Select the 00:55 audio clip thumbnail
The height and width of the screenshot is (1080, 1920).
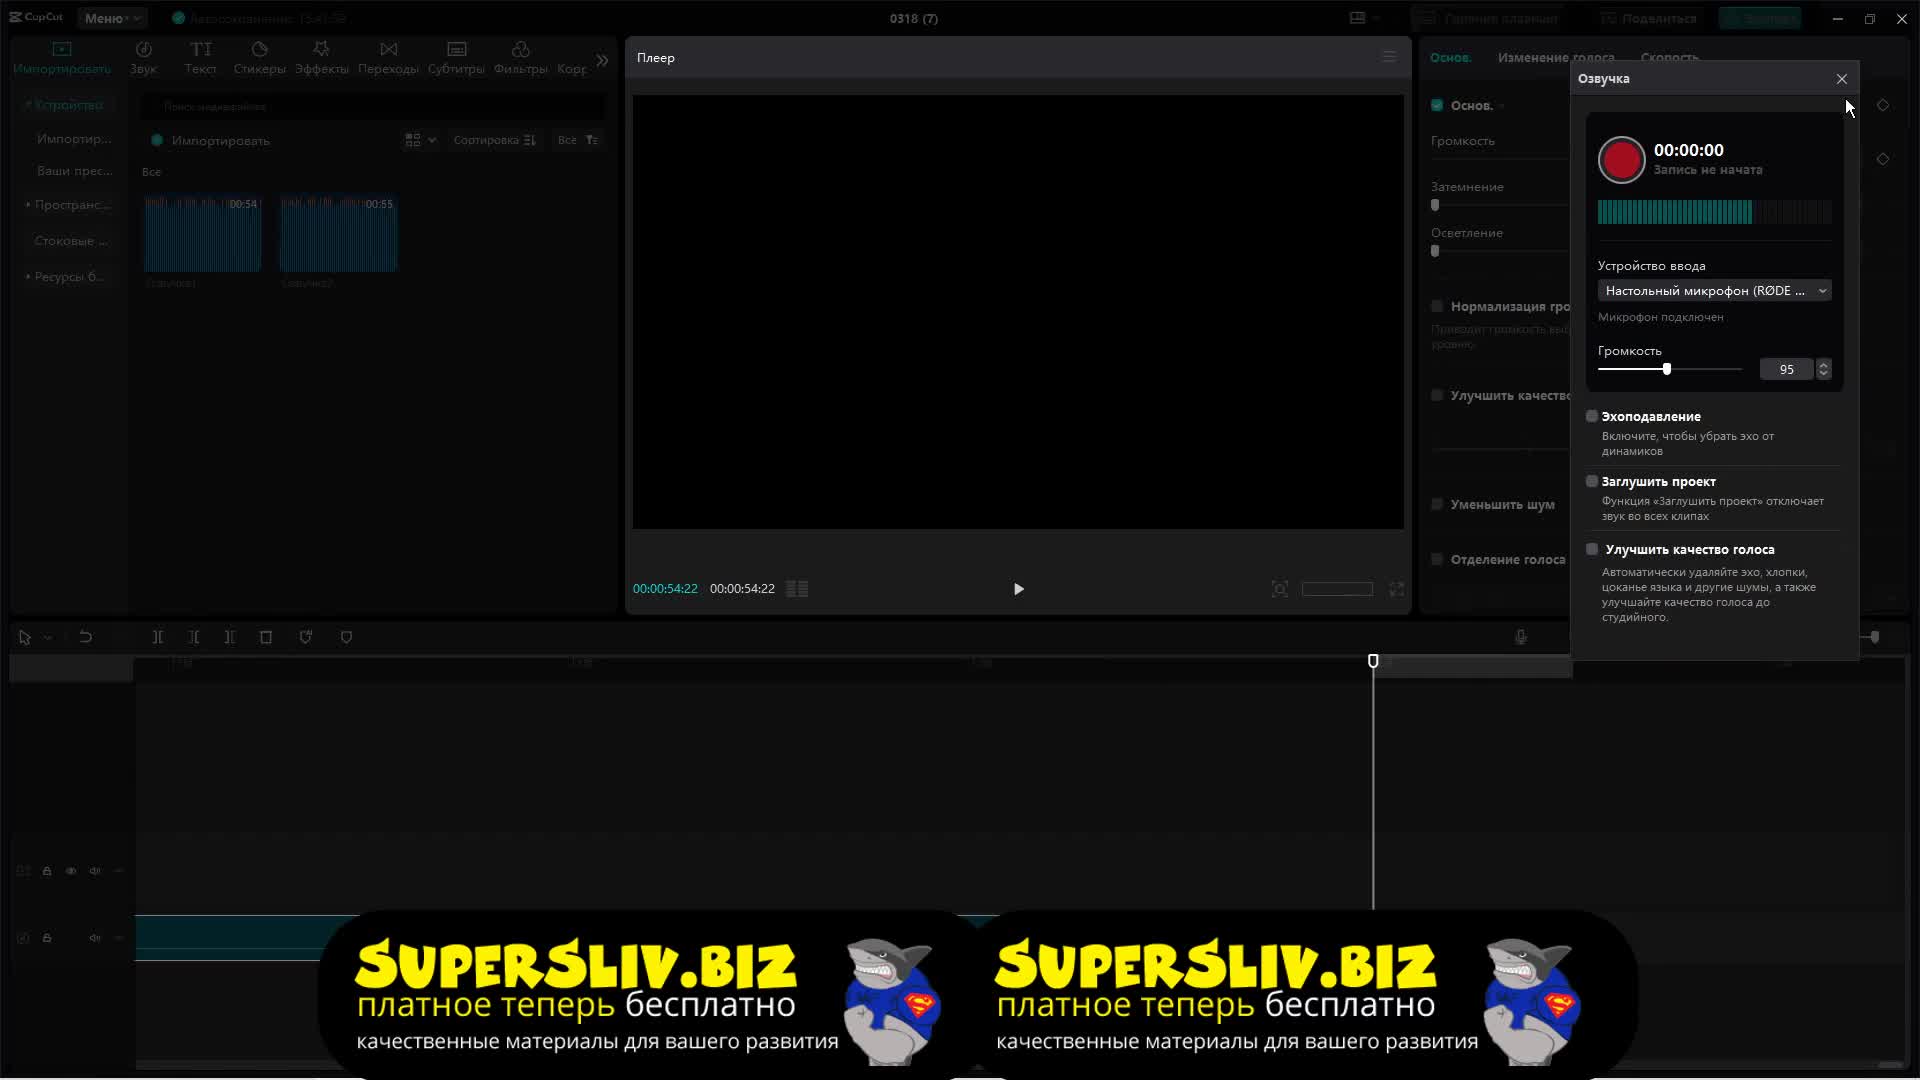click(x=338, y=233)
